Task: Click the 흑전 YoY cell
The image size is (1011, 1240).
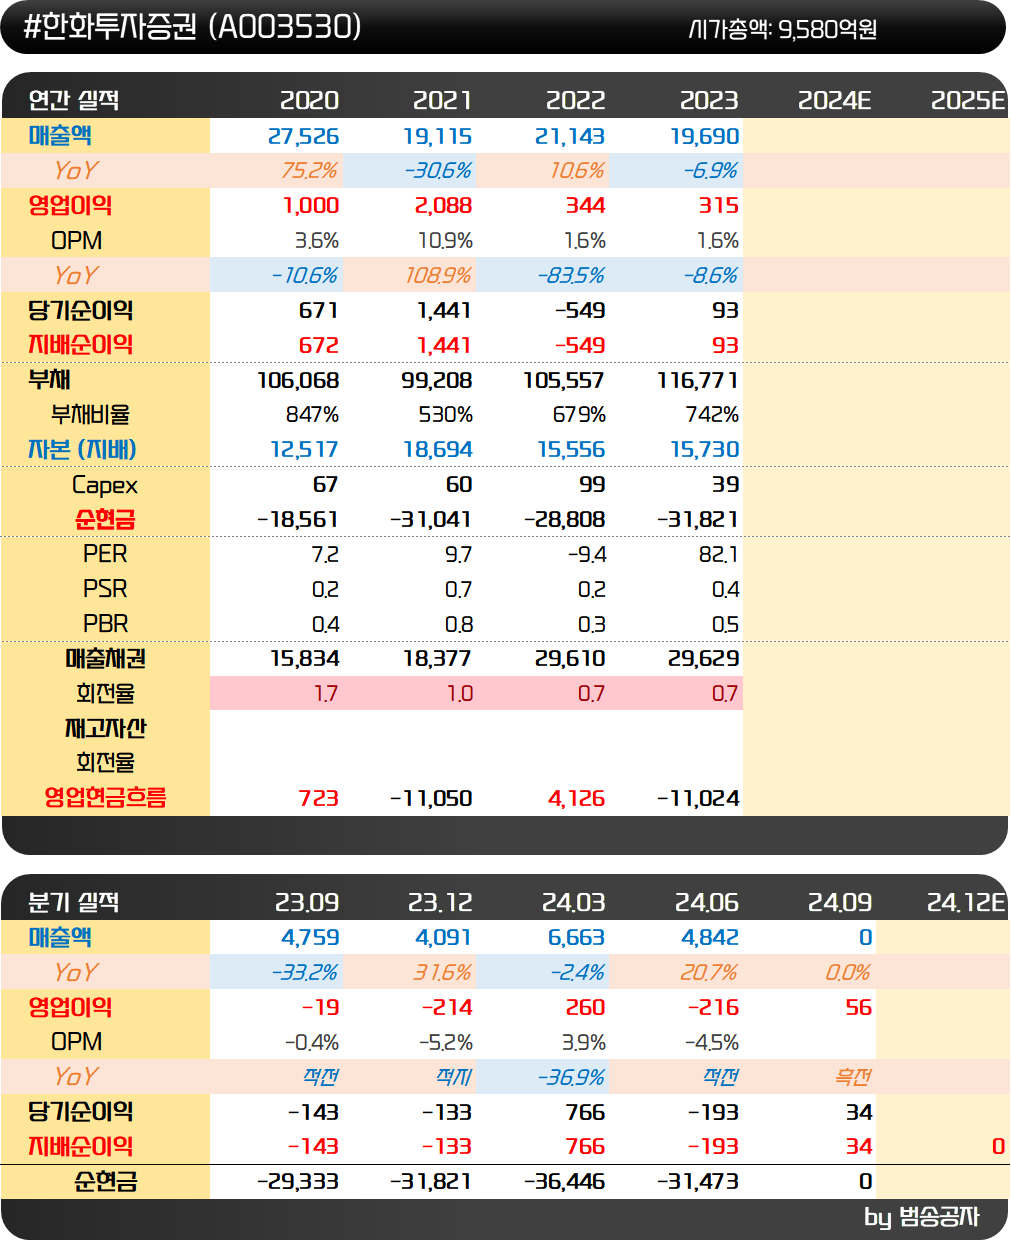Action: (853, 1076)
